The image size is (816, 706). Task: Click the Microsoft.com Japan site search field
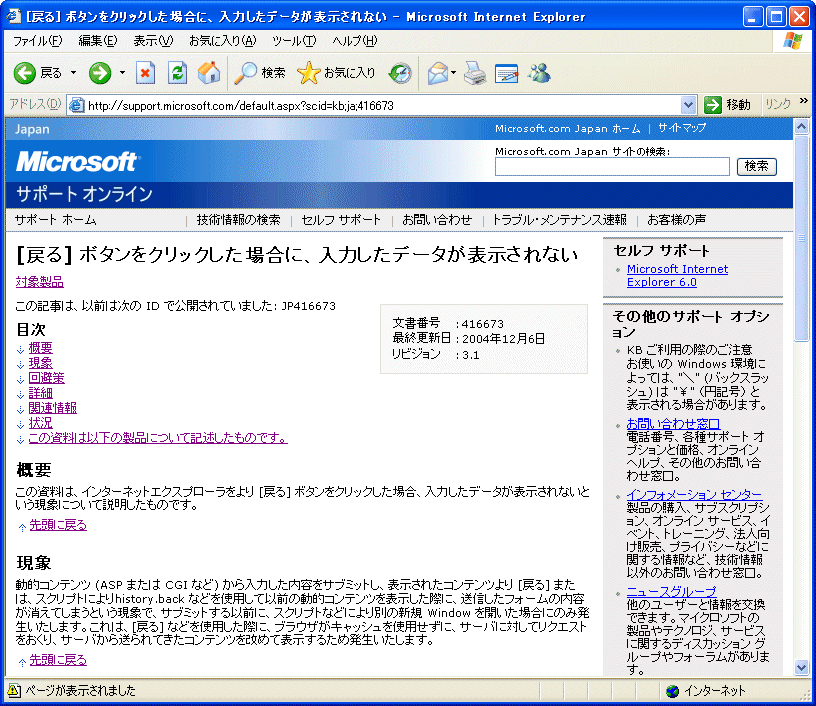[x=612, y=167]
